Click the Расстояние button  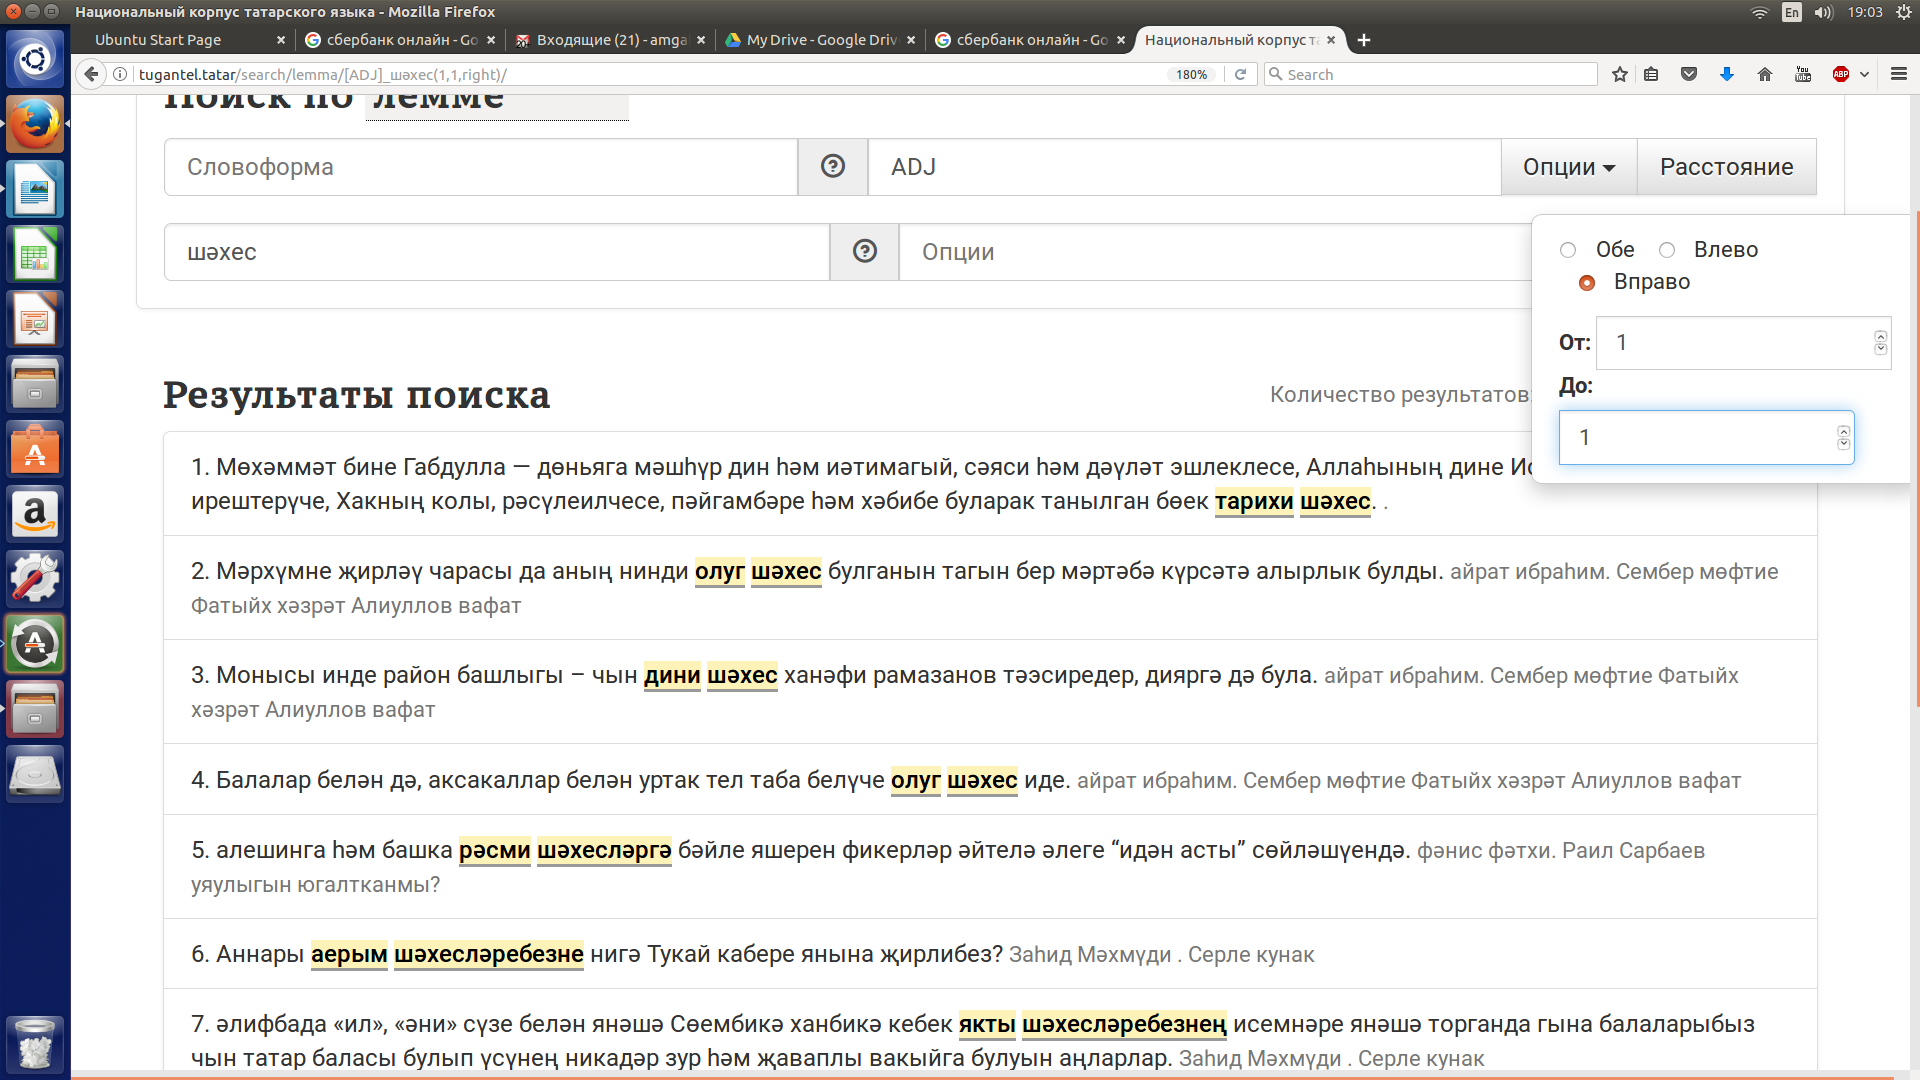(x=1726, y=167)
